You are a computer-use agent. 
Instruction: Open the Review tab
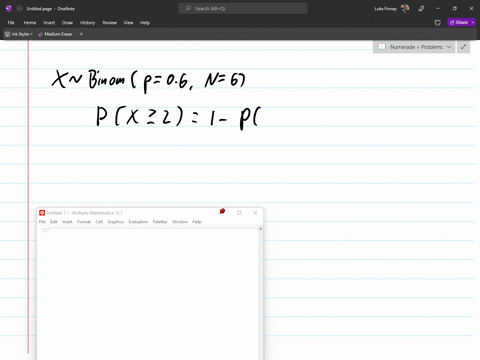pos(109,23)
